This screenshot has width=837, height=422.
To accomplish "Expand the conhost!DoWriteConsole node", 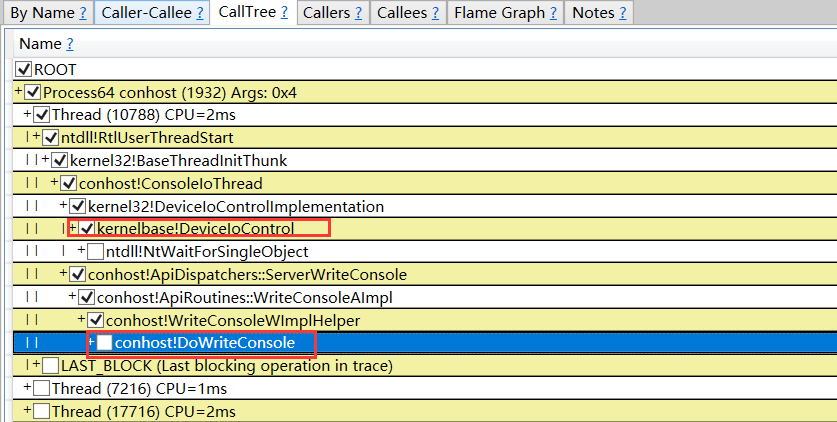I will pyautogui.click(x=91, y=343).
